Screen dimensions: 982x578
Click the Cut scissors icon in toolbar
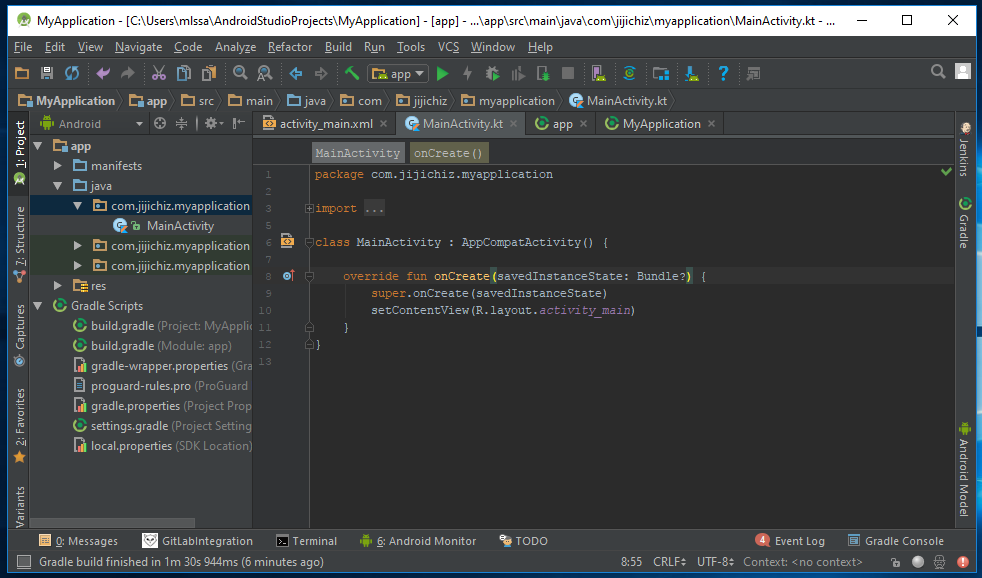click(158, 73)
